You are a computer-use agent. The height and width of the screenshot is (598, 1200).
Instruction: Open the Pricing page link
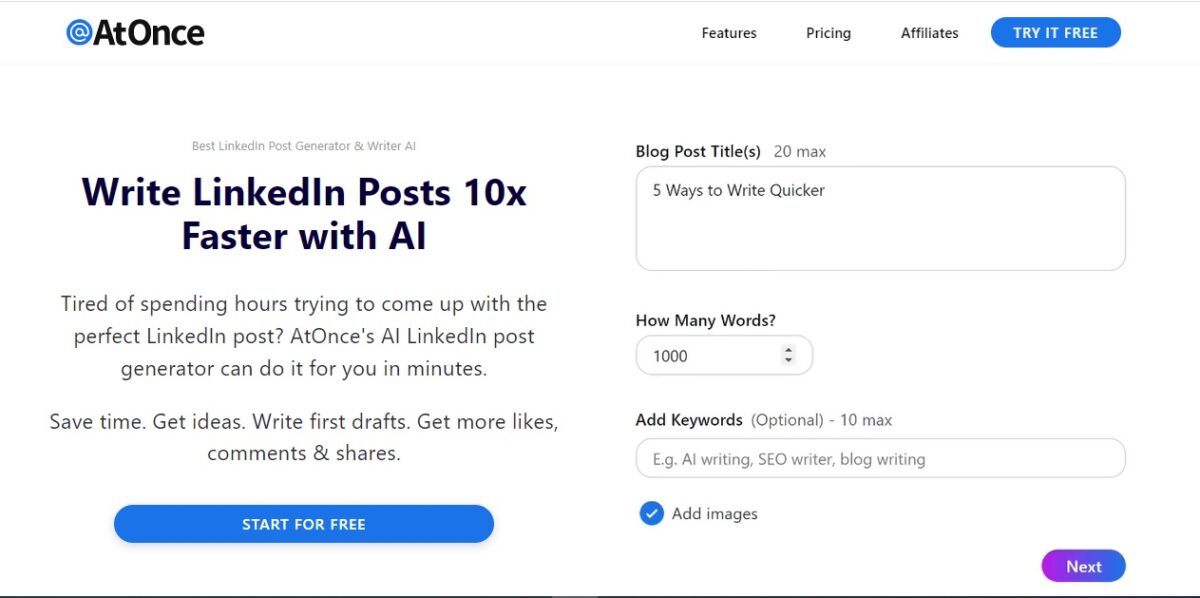[x=828, y=33]
